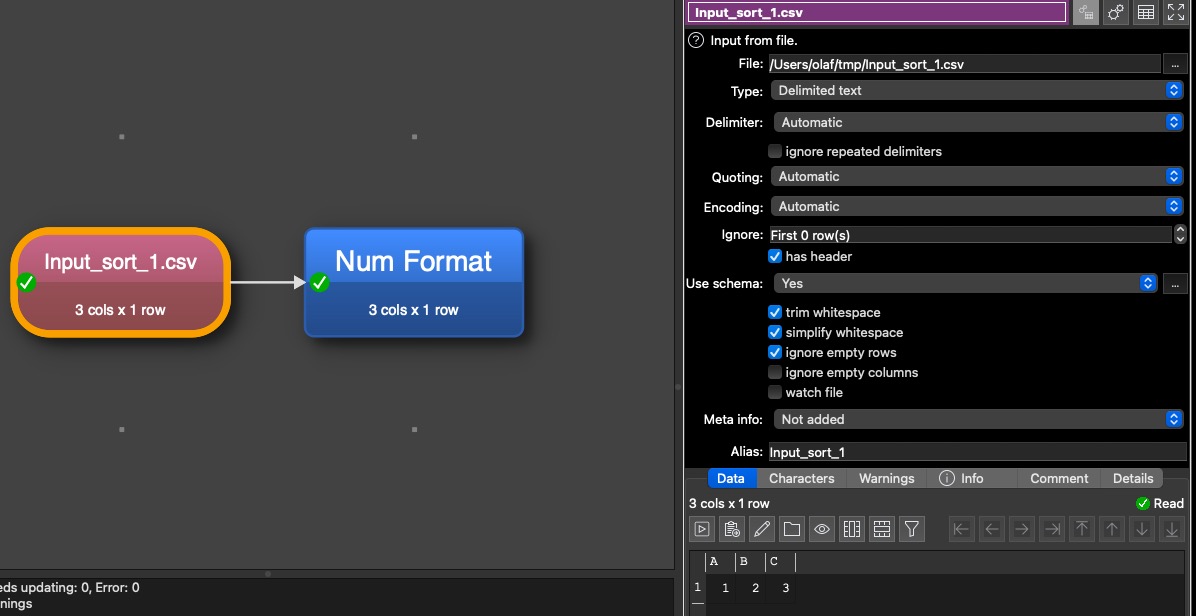
Task: Switch to the Info tab
Action: pos(972,479)
